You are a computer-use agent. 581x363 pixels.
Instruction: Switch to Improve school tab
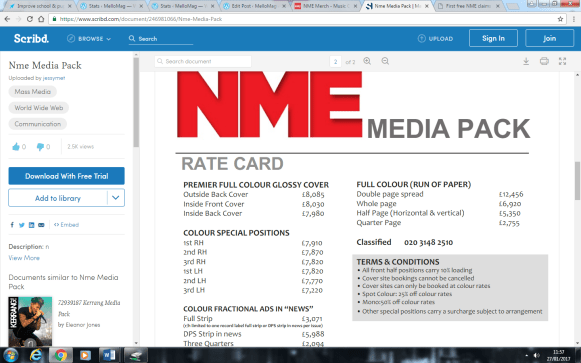[x=40, y=6]
